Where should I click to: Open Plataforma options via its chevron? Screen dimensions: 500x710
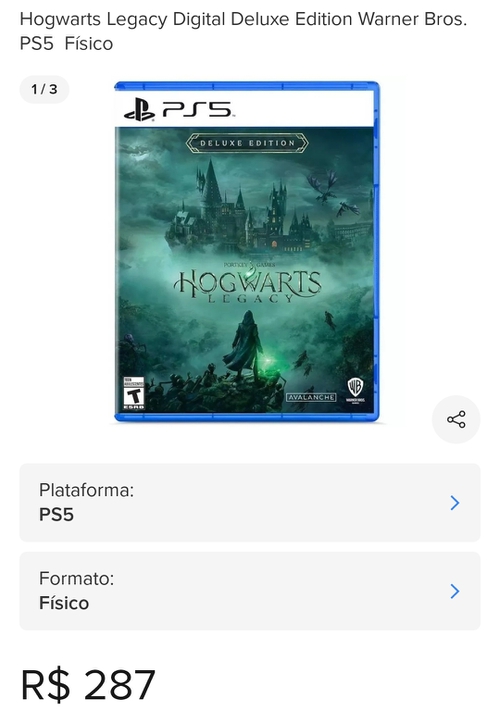(455, 503)
